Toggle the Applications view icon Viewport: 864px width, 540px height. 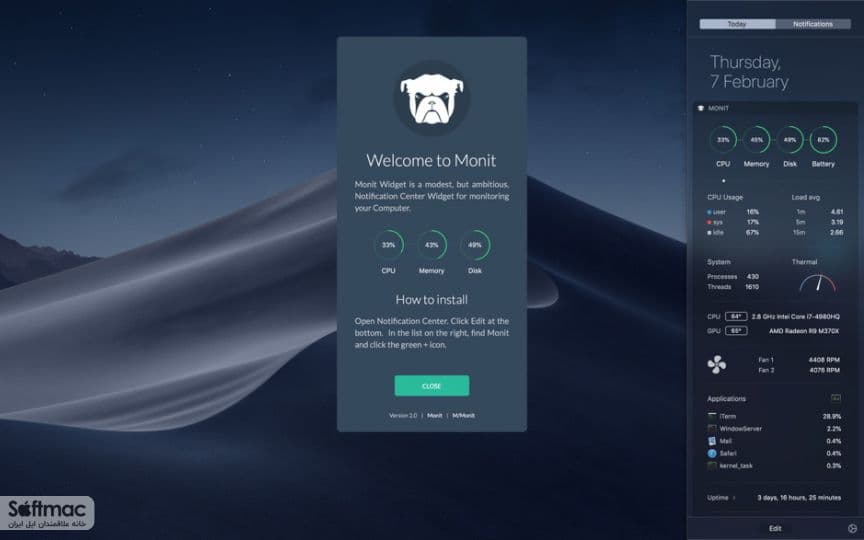(x=836, y=398)
